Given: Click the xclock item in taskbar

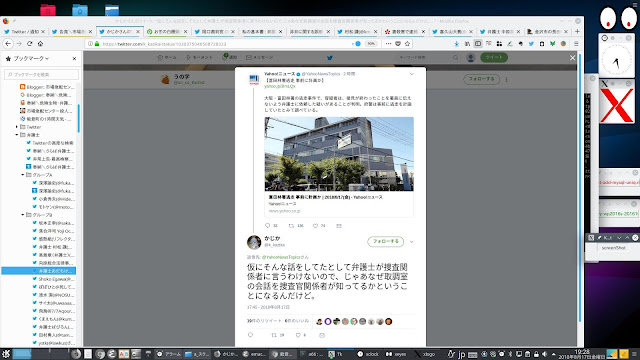Looking at the screenshot, I should pyautogui.click(x=368, y=354).
